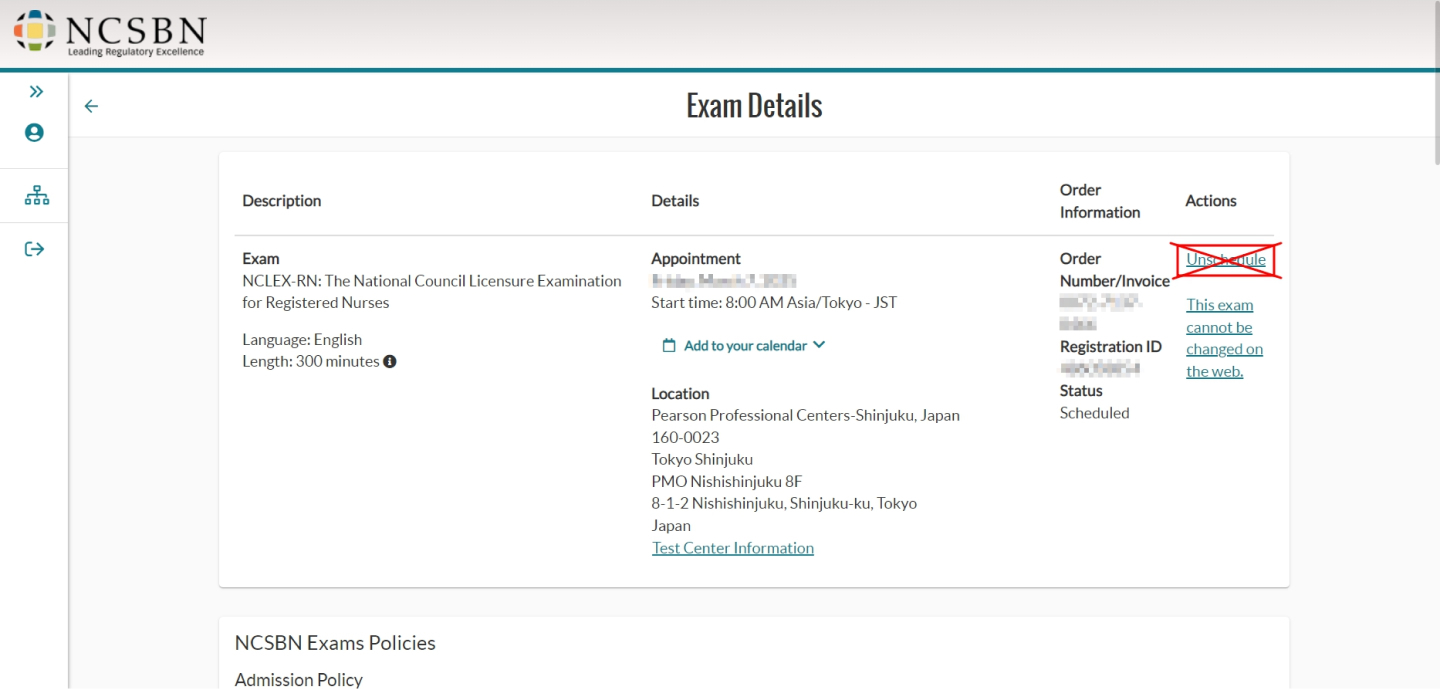Image resolution: width=1440 pixels, height=689 pixels.
Task: Expand Add to your calendar dropdown
Action: coord(744,345)
